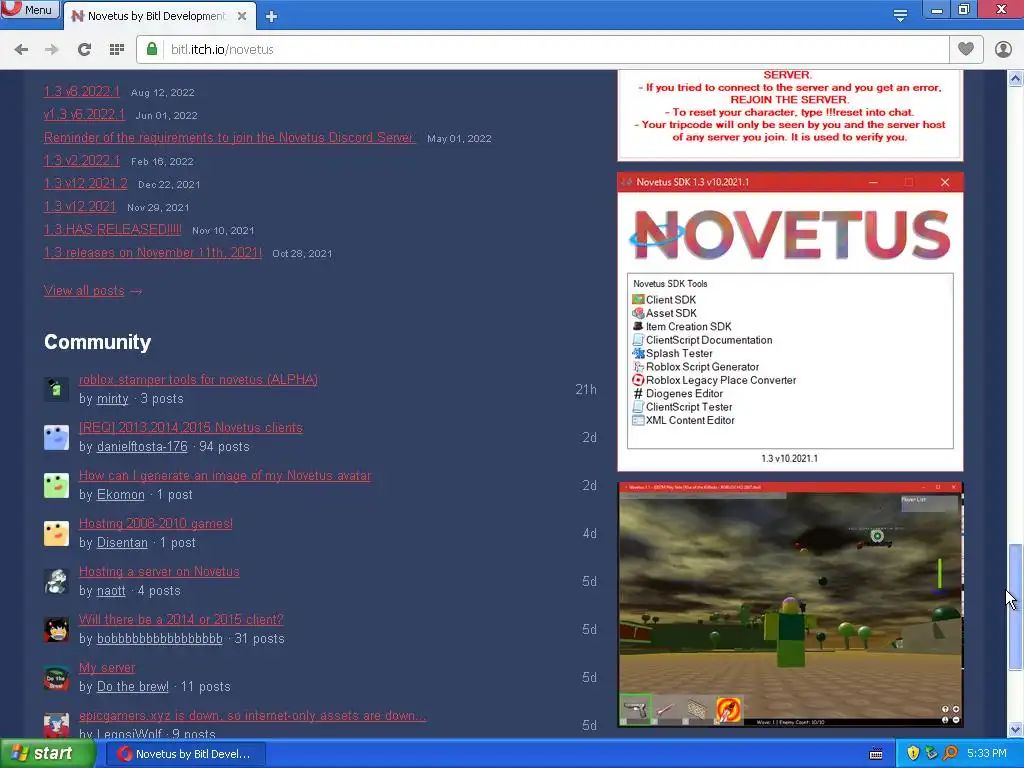Visit danielftosta-176 profile link
The image size is (1024, 768).
pos(142,447)
